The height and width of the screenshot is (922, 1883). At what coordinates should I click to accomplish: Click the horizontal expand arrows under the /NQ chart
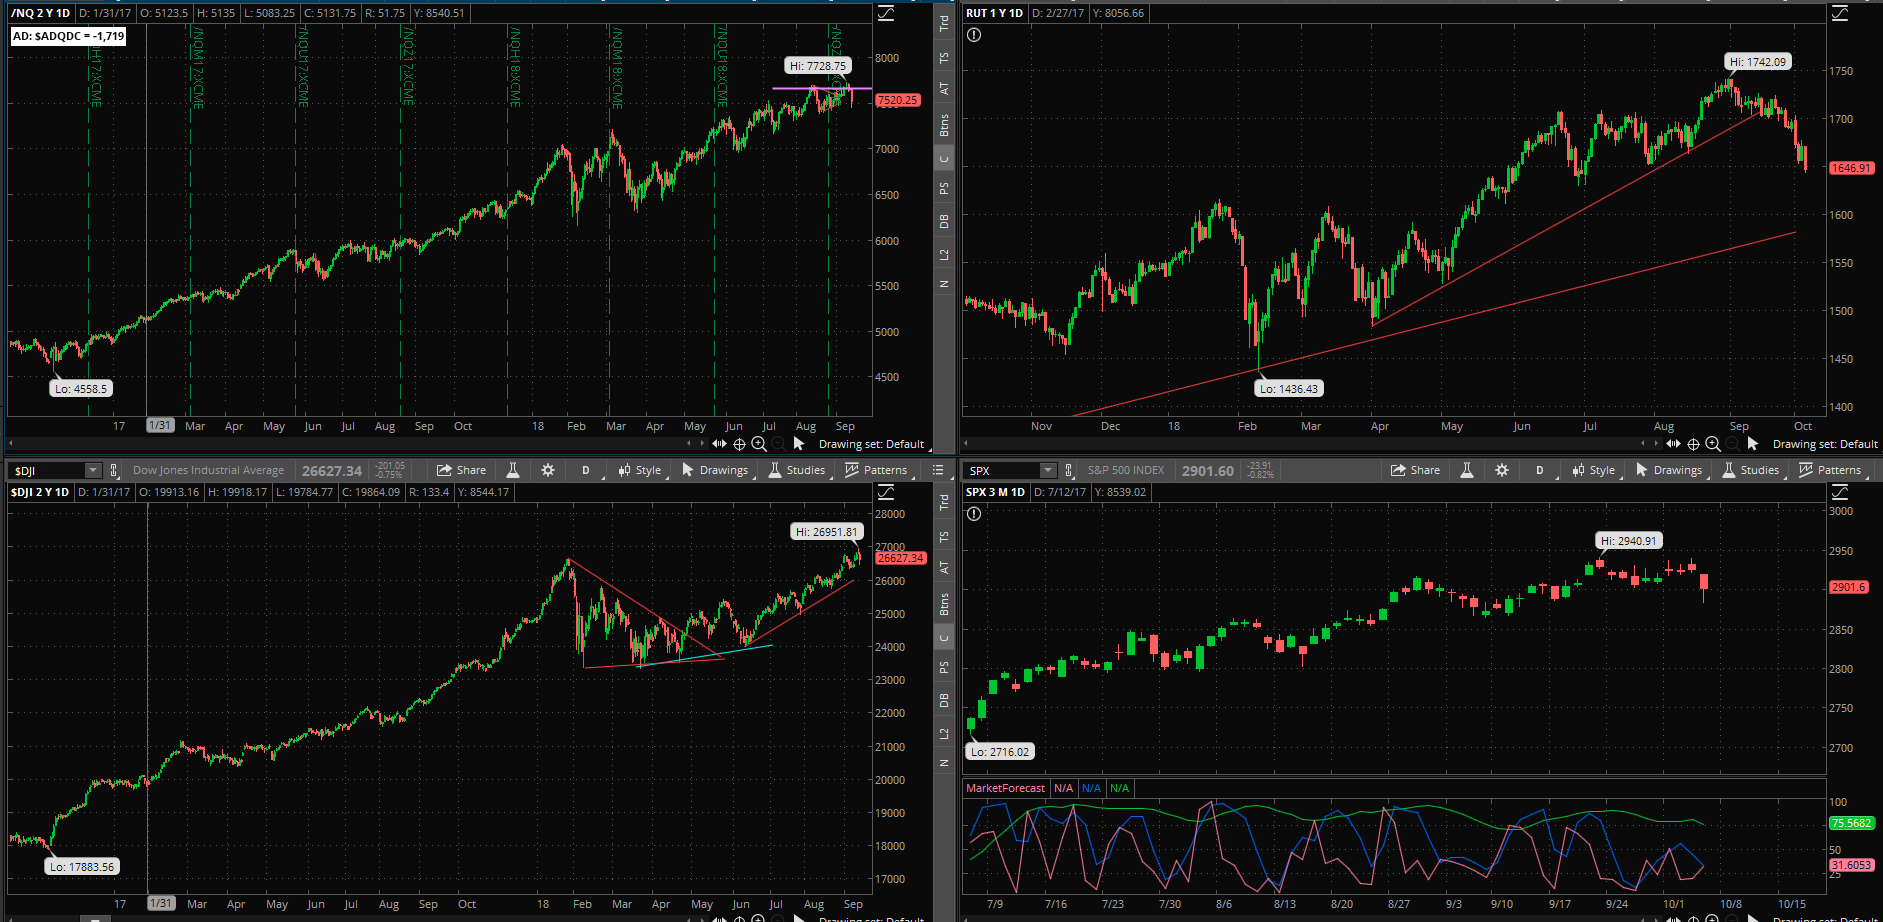coord(719,444)
